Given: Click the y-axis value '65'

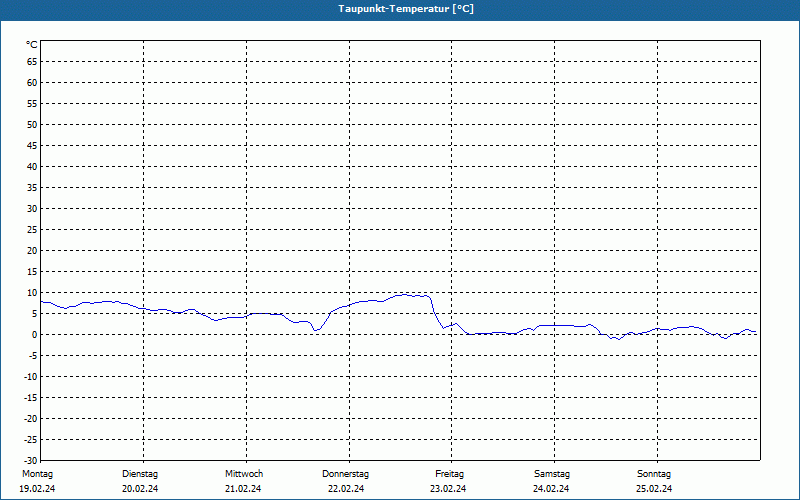Looking at the screenshot, I should pos(32,62).
